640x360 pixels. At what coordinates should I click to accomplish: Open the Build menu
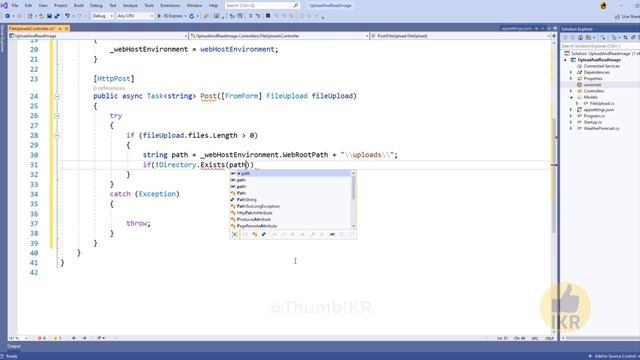point(78,6)
